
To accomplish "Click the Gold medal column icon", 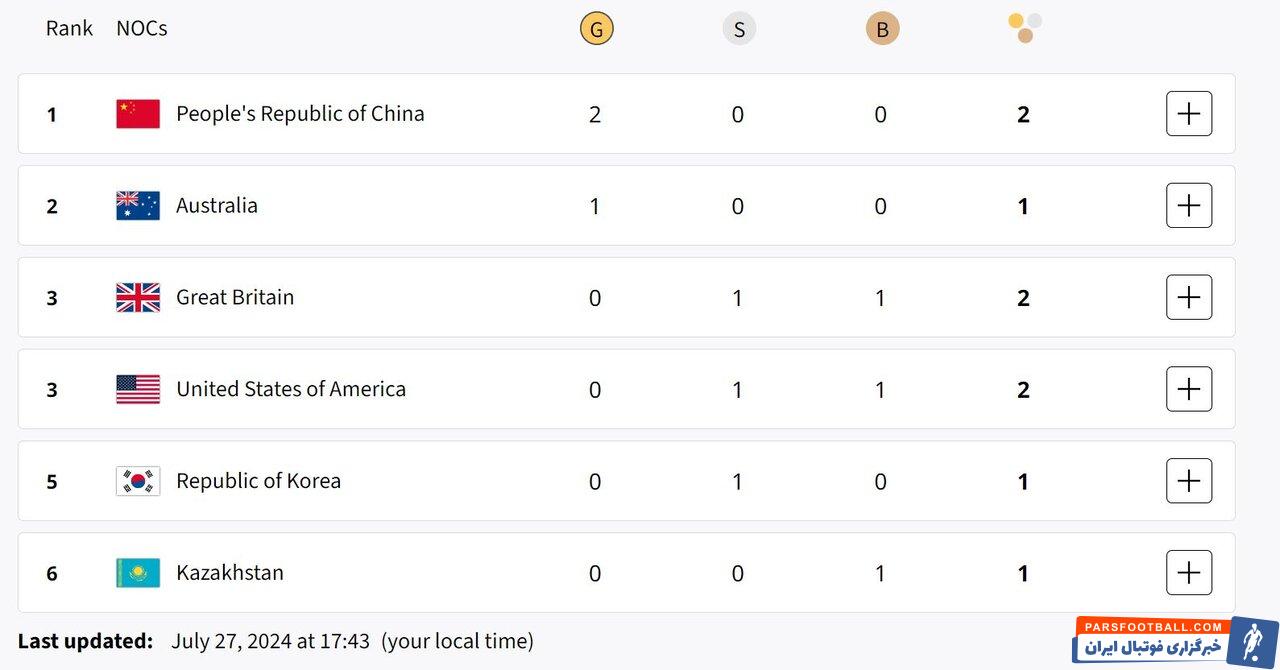I will coord(596,29).
